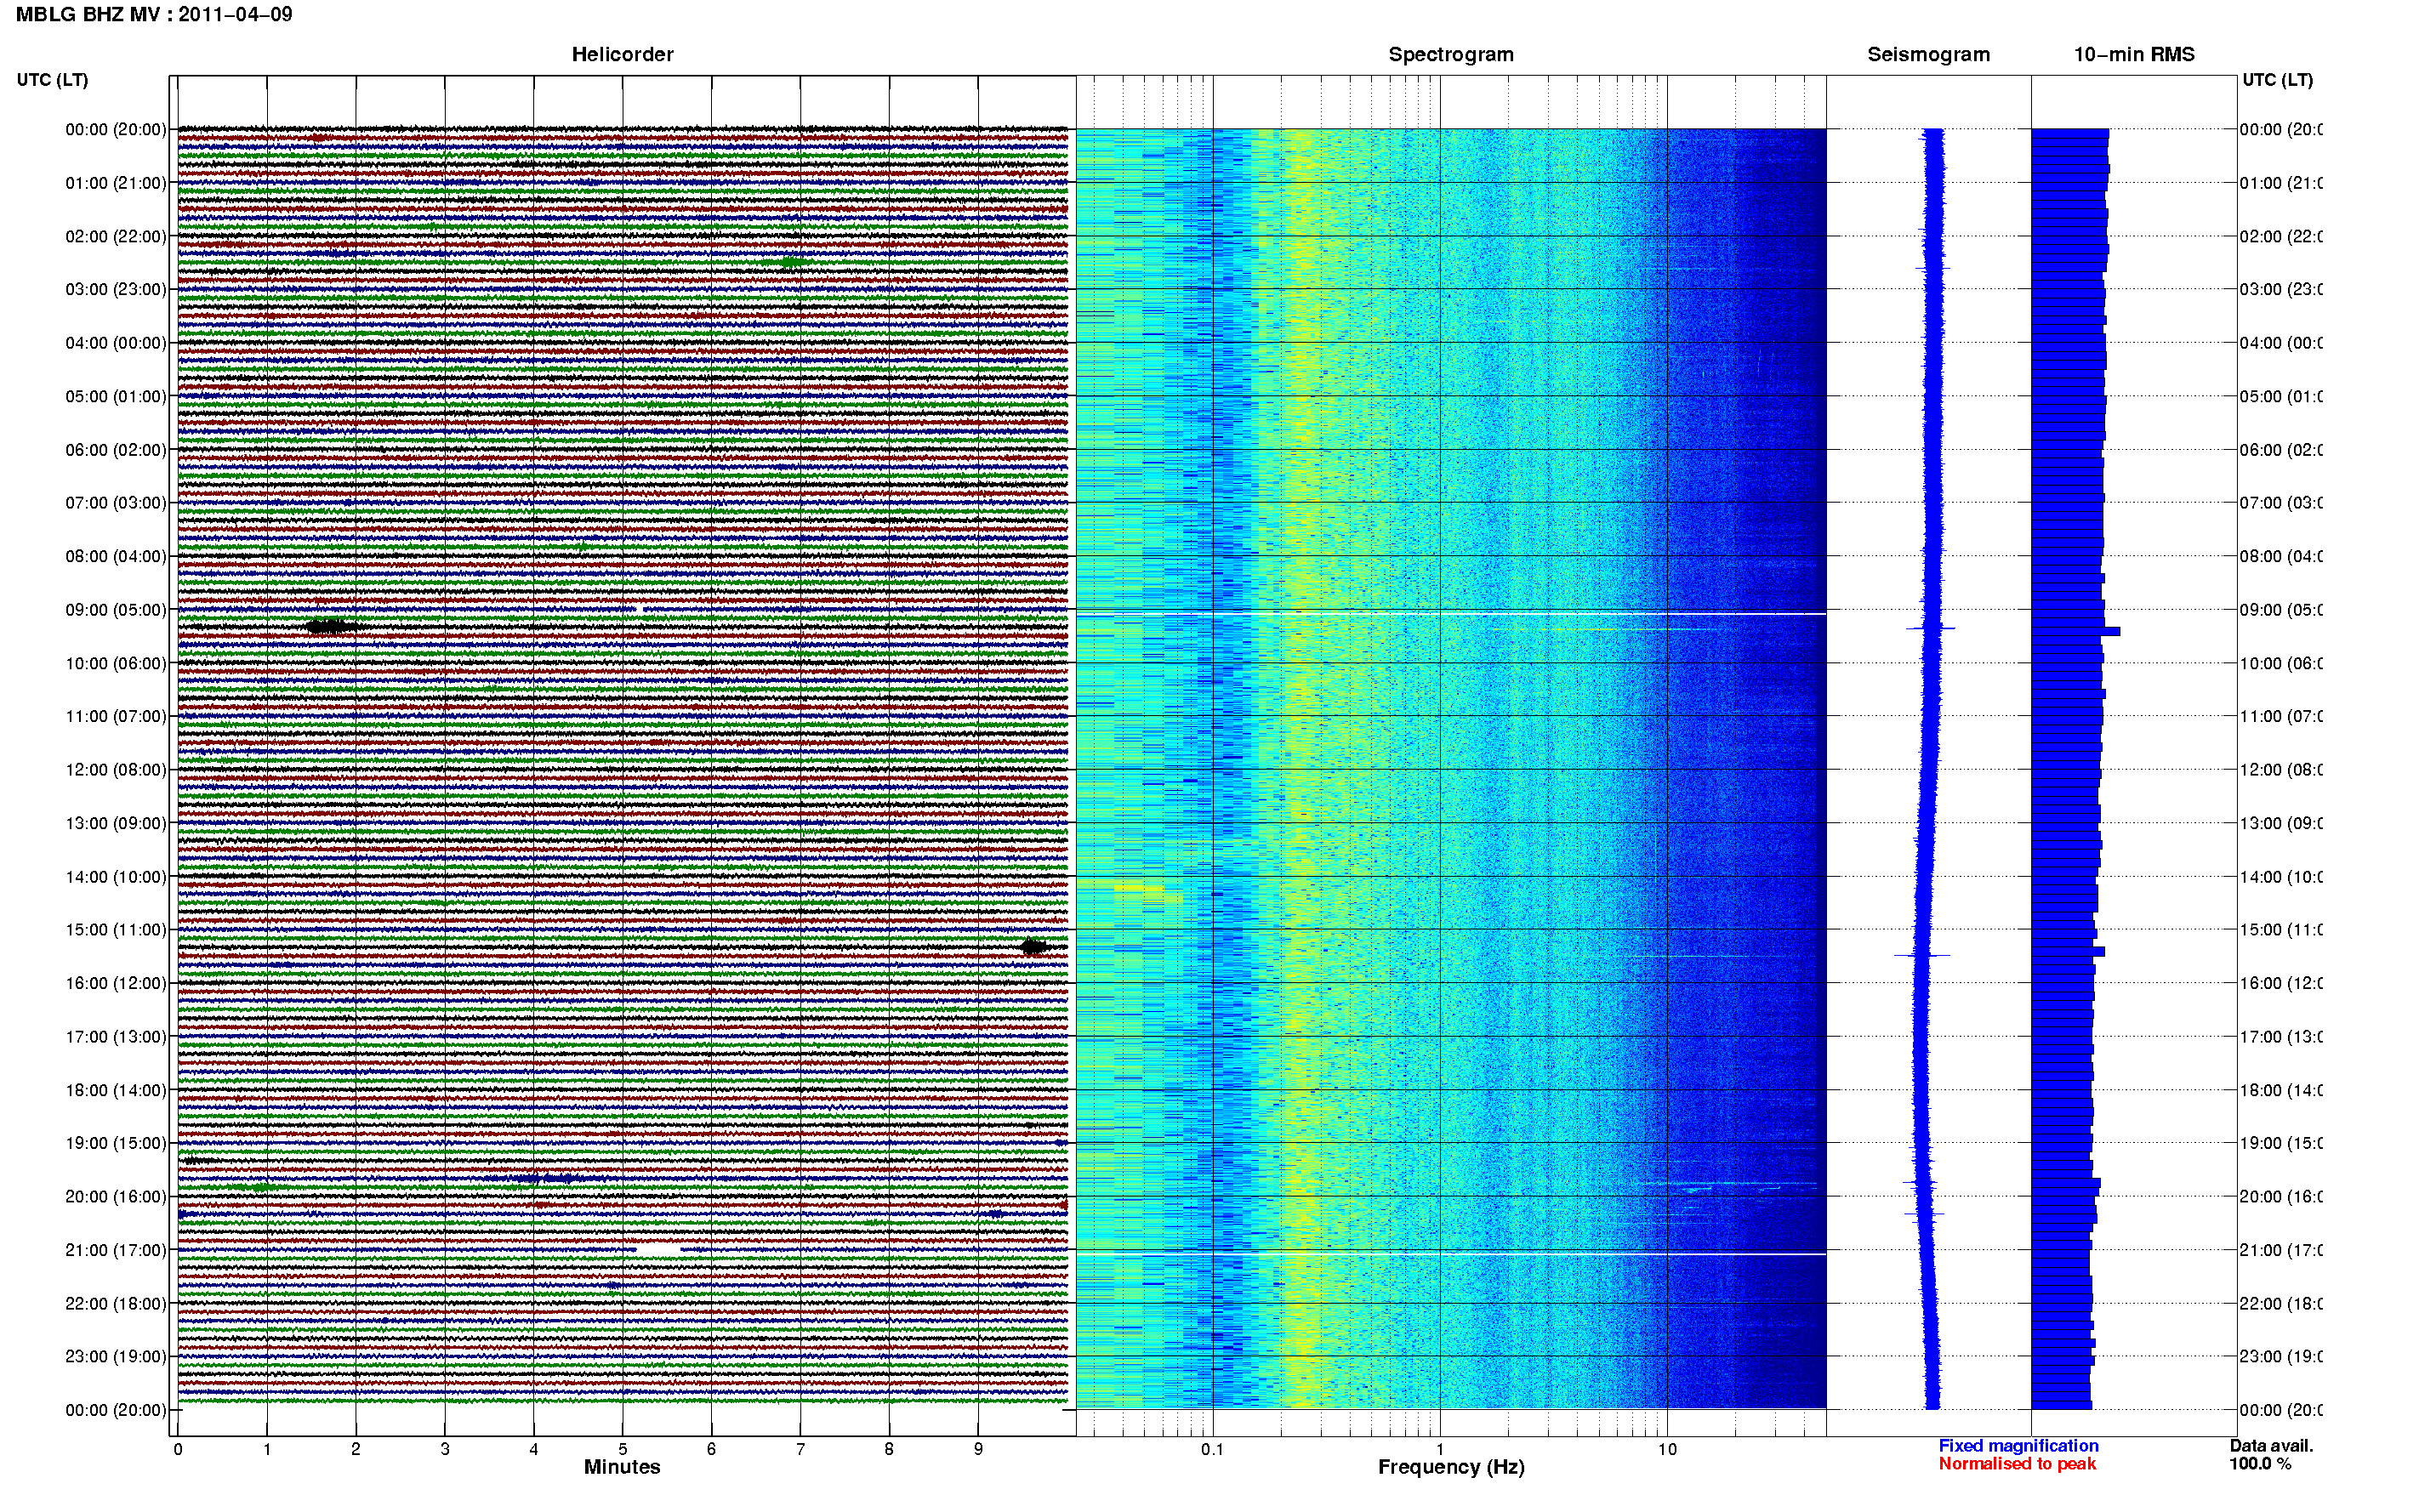Select the 1 Hz frequency tick label
2419x1512 pixels.
1440,1449
